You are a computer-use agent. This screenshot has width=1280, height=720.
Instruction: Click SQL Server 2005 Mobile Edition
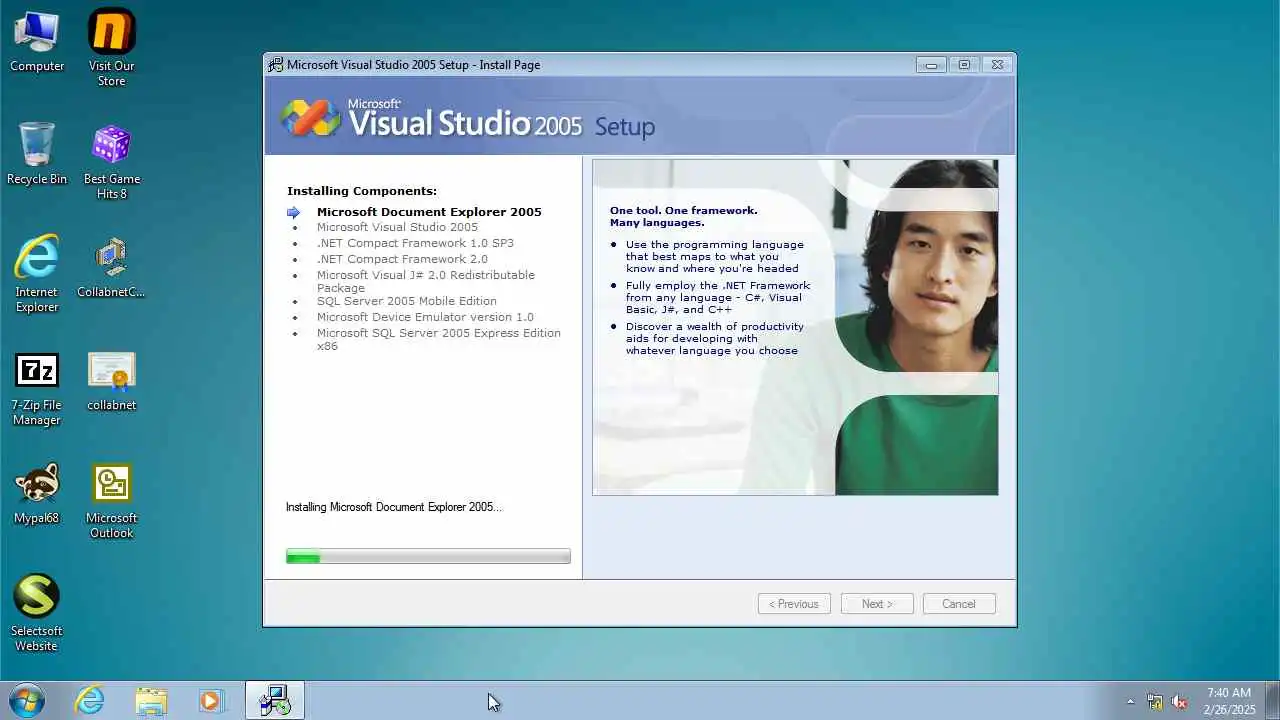tap(406, 301)
